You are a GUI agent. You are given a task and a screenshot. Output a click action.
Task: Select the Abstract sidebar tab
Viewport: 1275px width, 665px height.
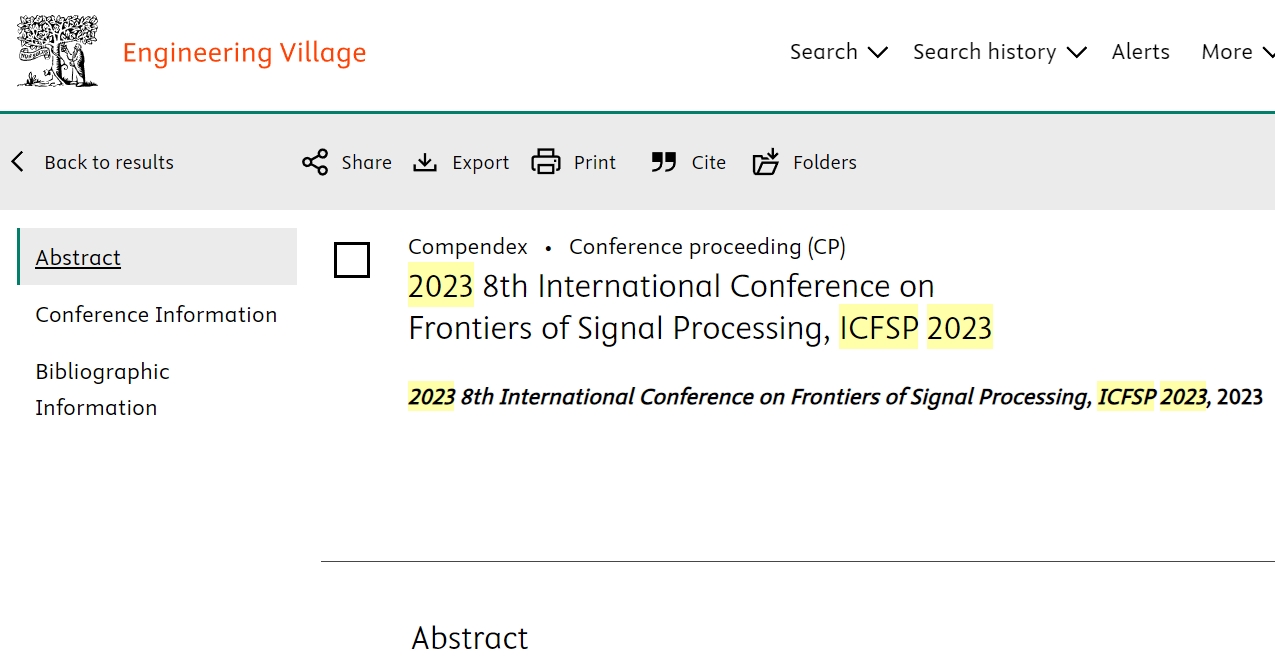(x=78, y=257)
